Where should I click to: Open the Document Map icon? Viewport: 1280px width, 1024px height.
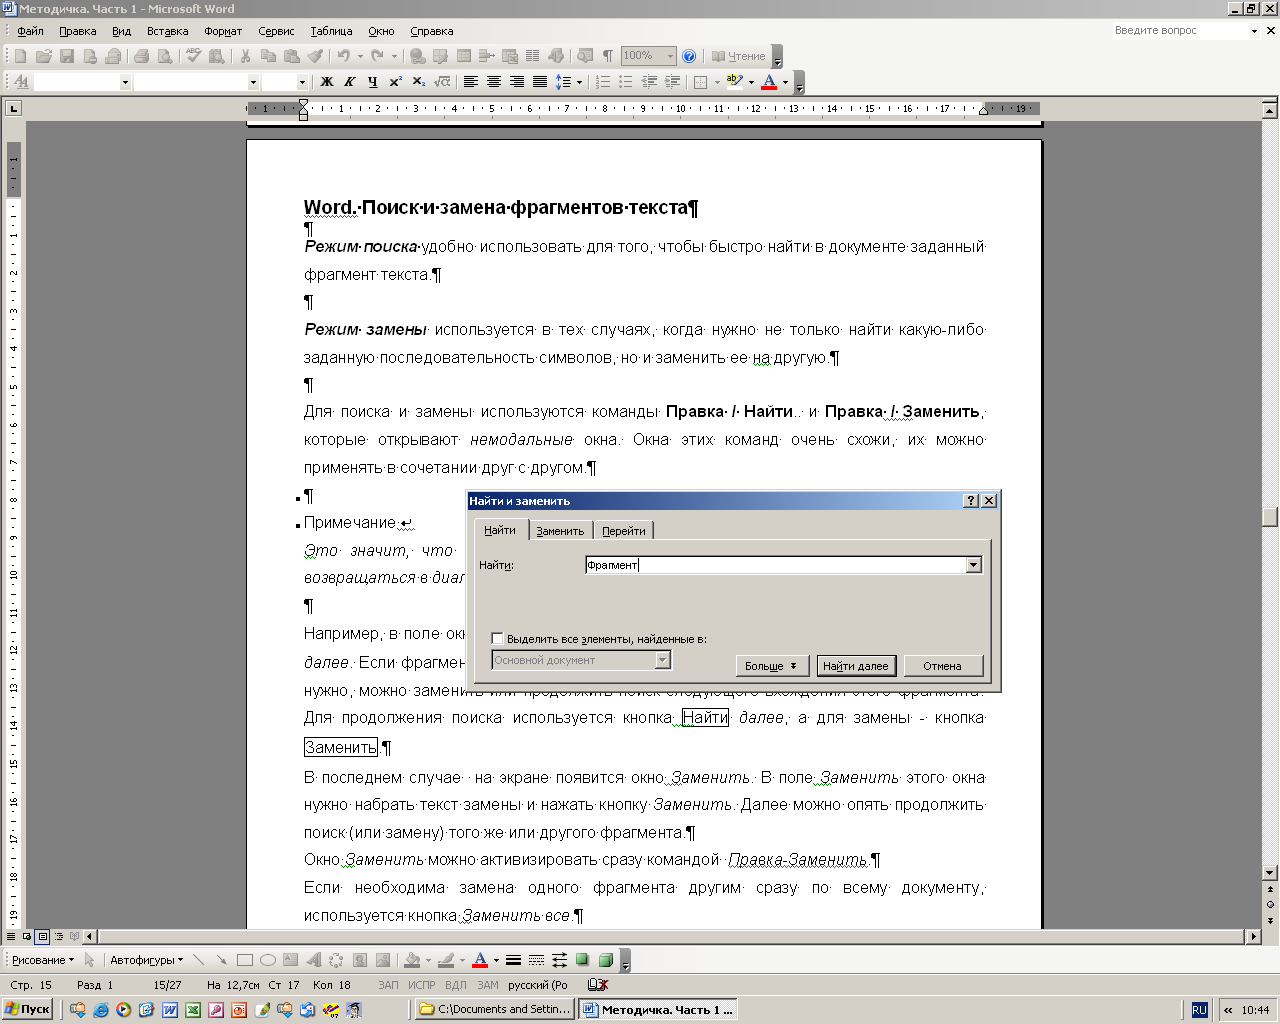pos(584,56)
